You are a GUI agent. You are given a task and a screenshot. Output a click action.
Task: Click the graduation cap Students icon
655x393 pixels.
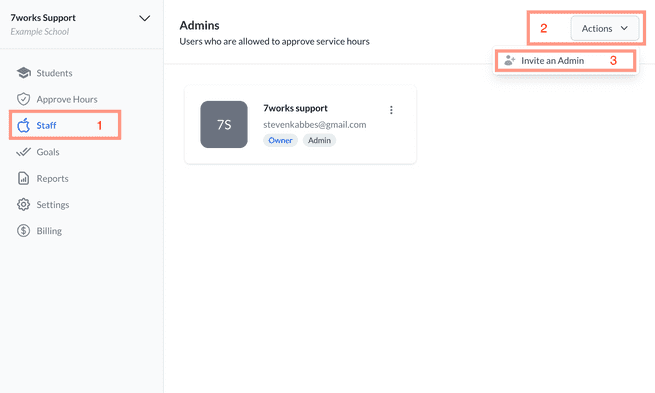pos(23,73)
